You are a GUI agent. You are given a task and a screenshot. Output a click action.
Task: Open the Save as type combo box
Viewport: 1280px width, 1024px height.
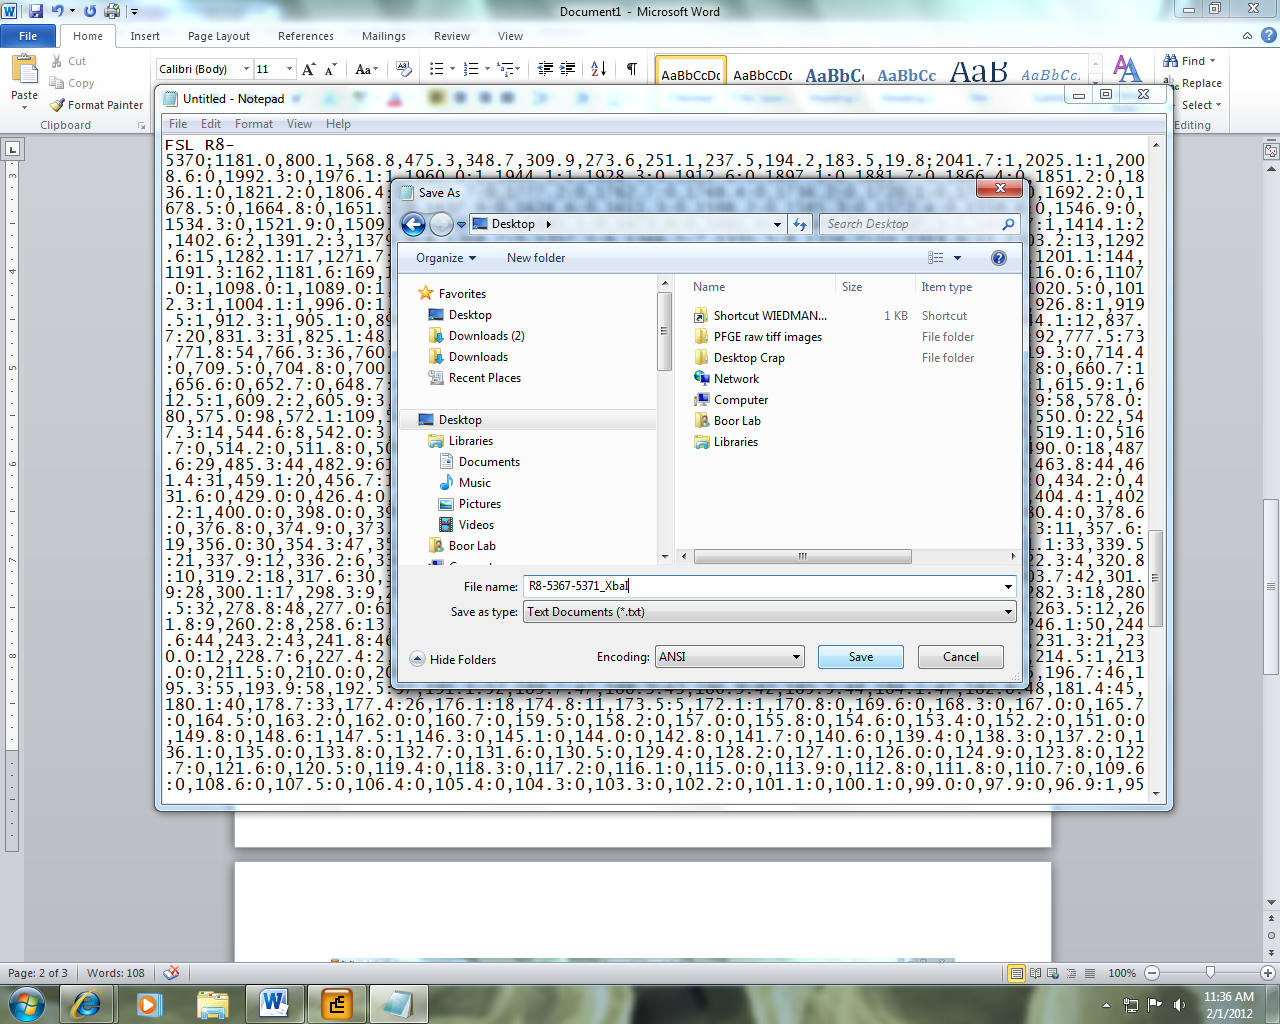(x=770, y=612)
